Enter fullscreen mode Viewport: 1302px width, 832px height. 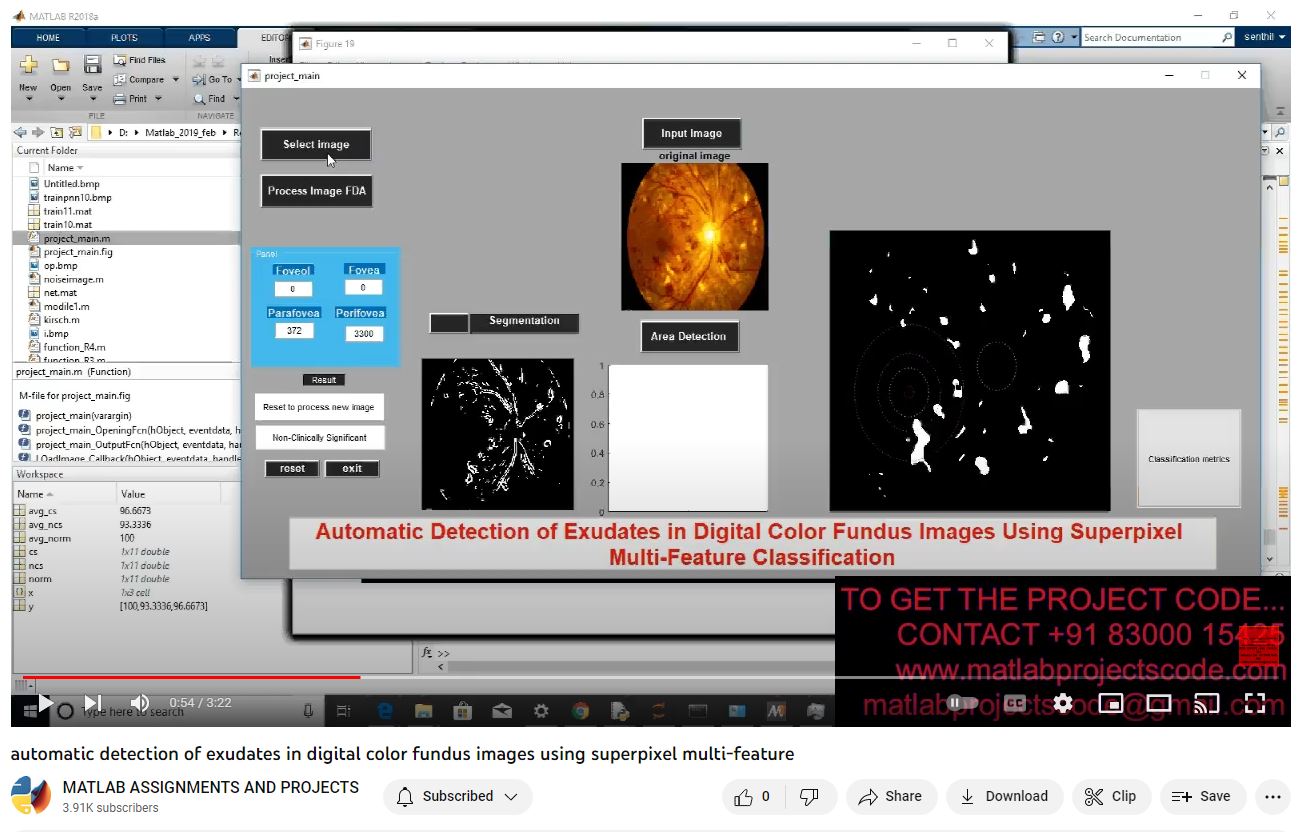click(1255, 703)
